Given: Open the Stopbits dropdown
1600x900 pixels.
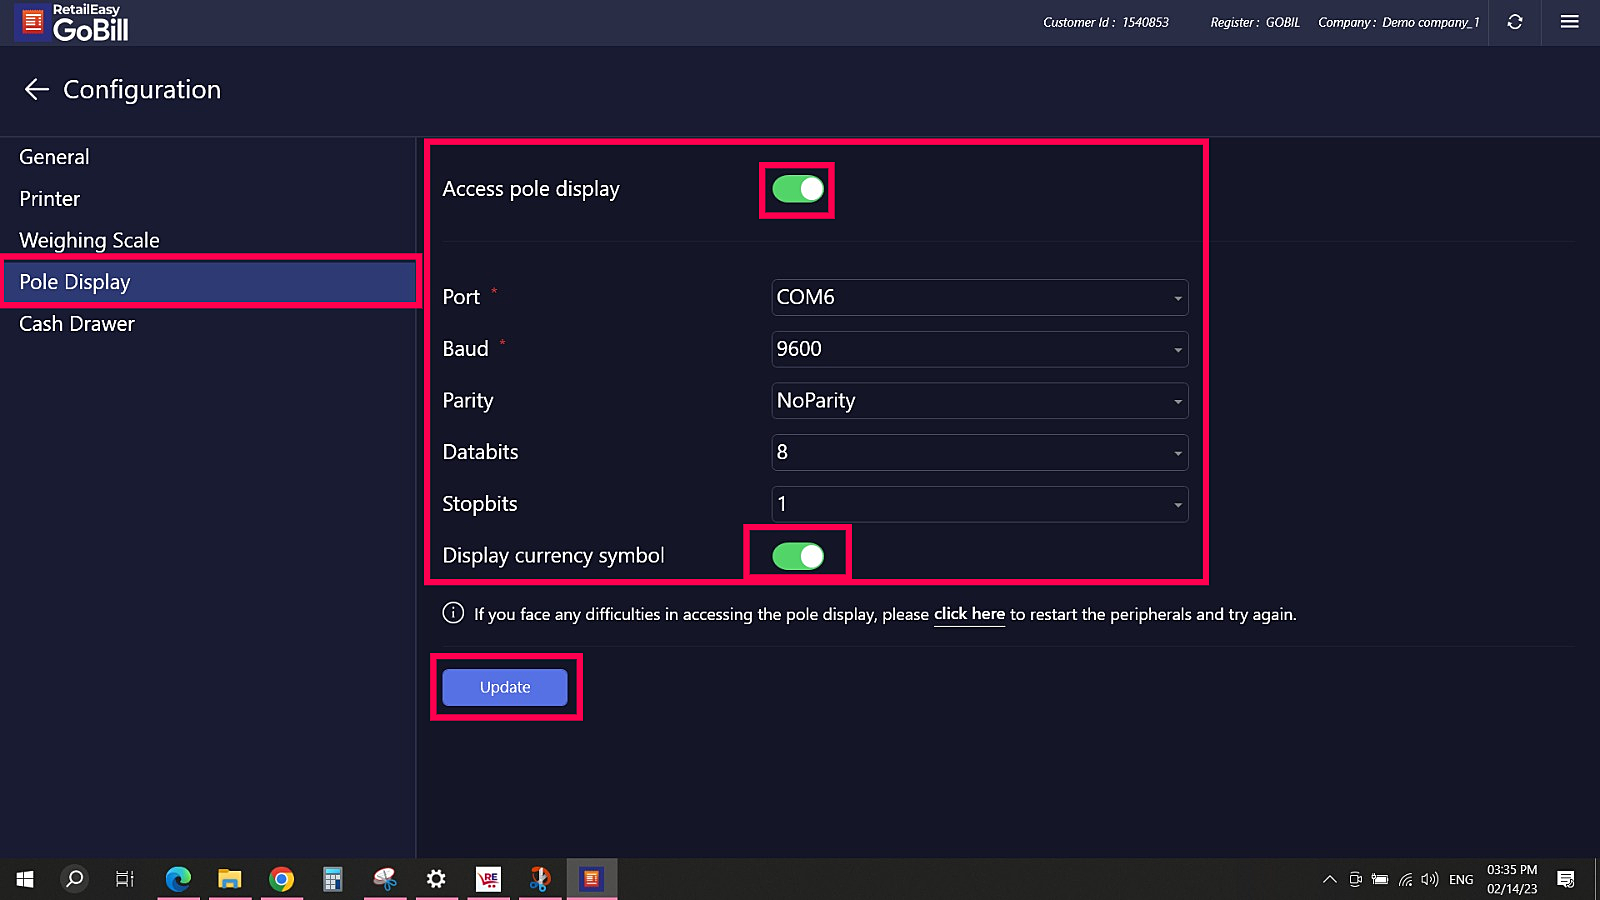Looking at the screenshot, I should [980, 504].
